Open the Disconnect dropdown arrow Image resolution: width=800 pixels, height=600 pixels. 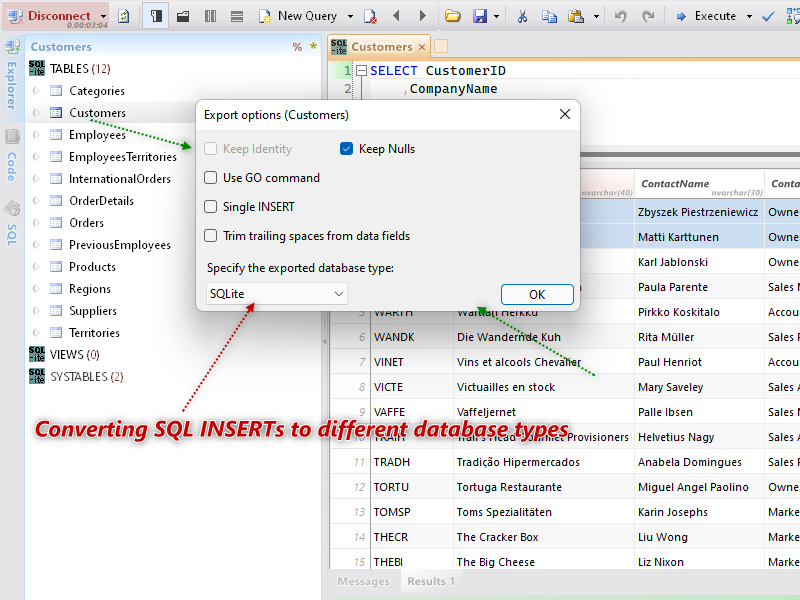[103, 16]
